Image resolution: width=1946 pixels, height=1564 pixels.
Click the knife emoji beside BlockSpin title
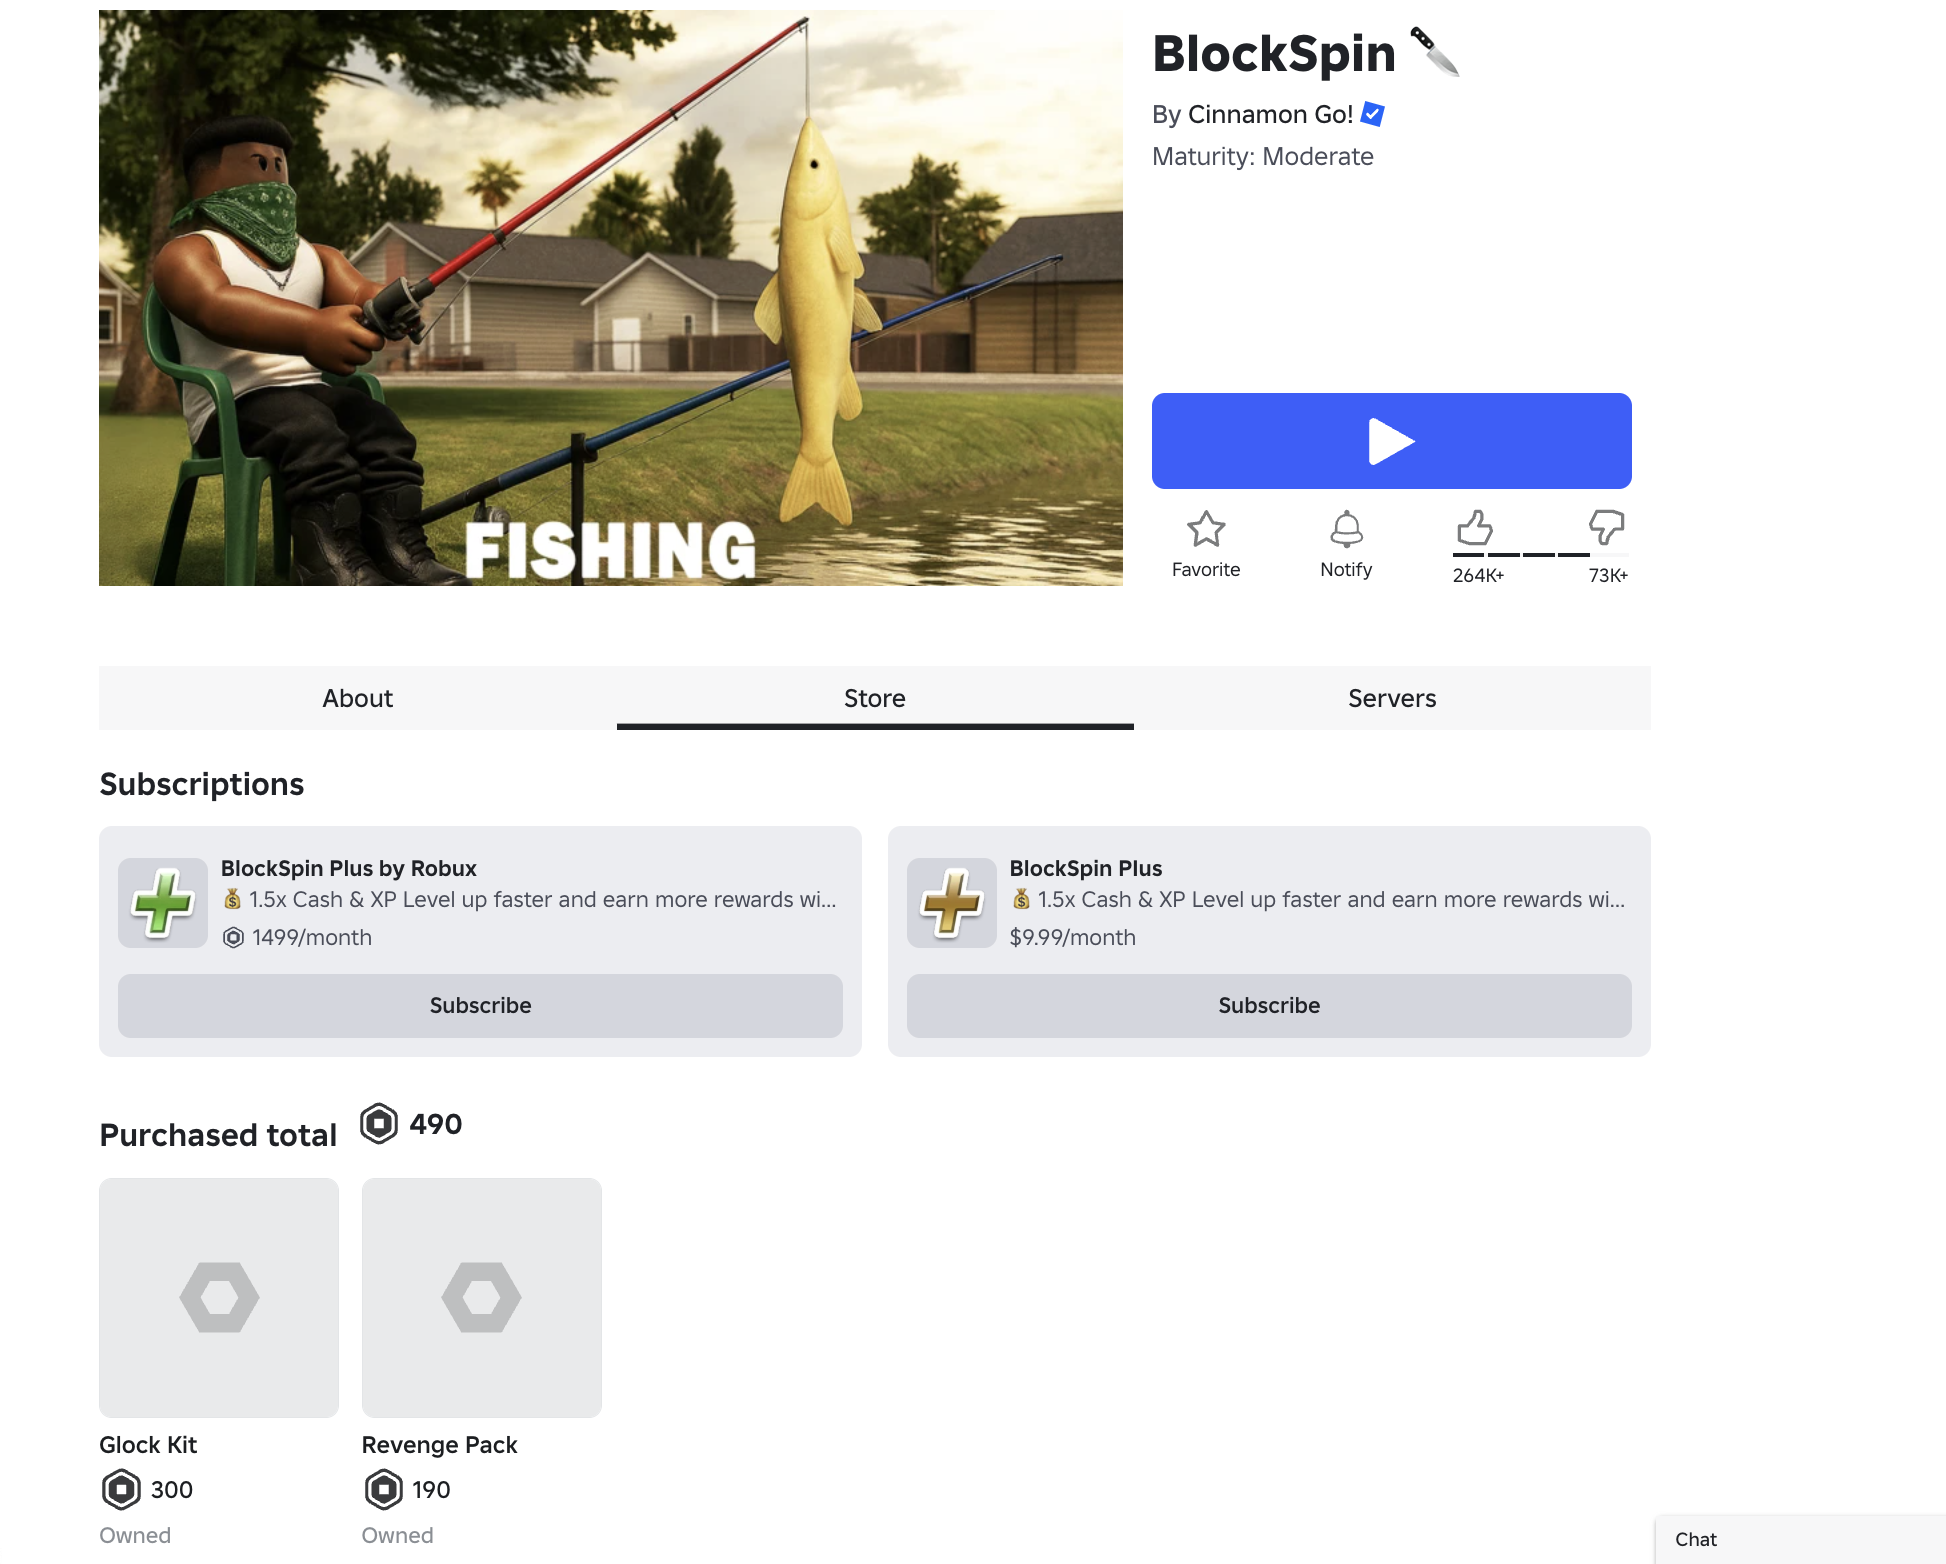pyautogui.click(x=1435, y=52)
